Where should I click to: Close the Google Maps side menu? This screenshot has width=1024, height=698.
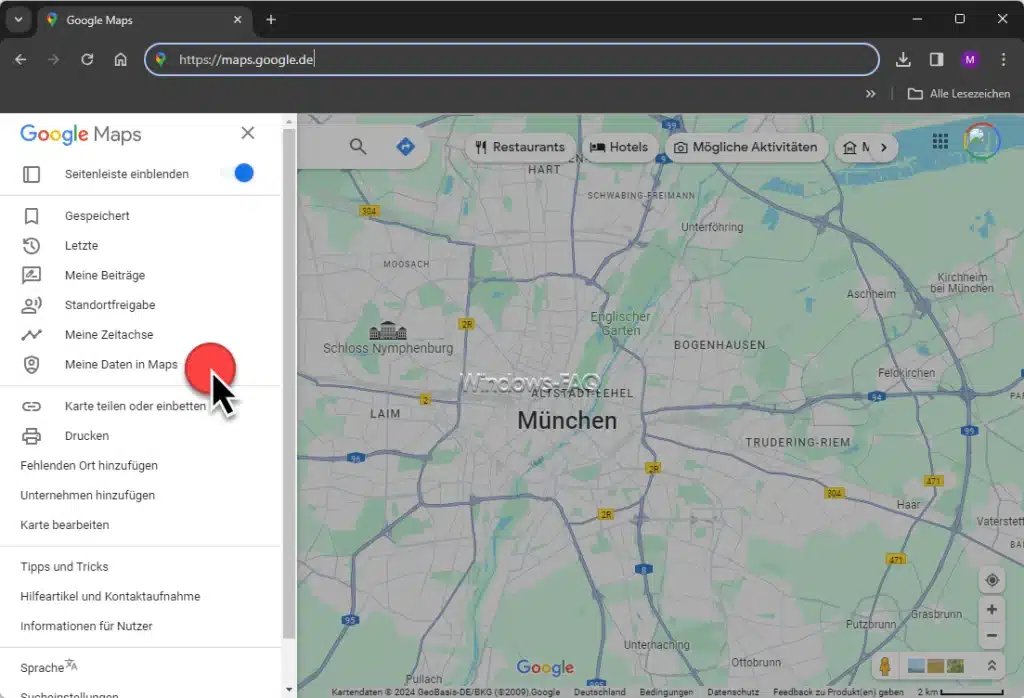248,133
